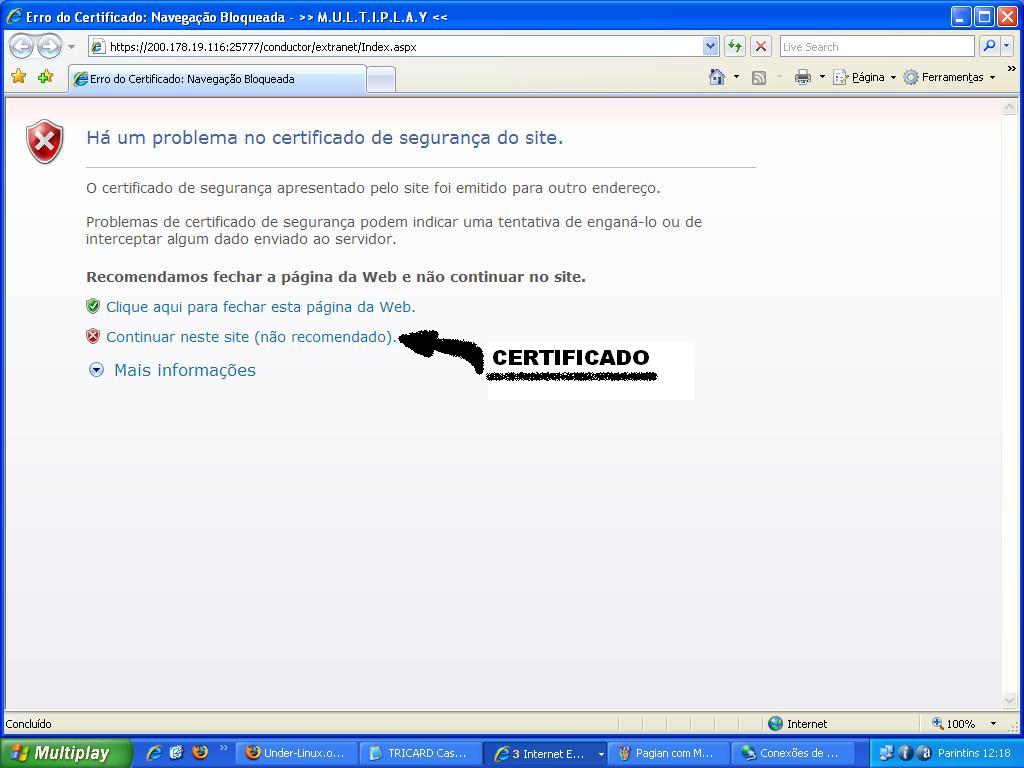This screenshot has height=768, width=1024.
Task: Expand the Home button dropdown arrow
Action: (x=737, y=77)
